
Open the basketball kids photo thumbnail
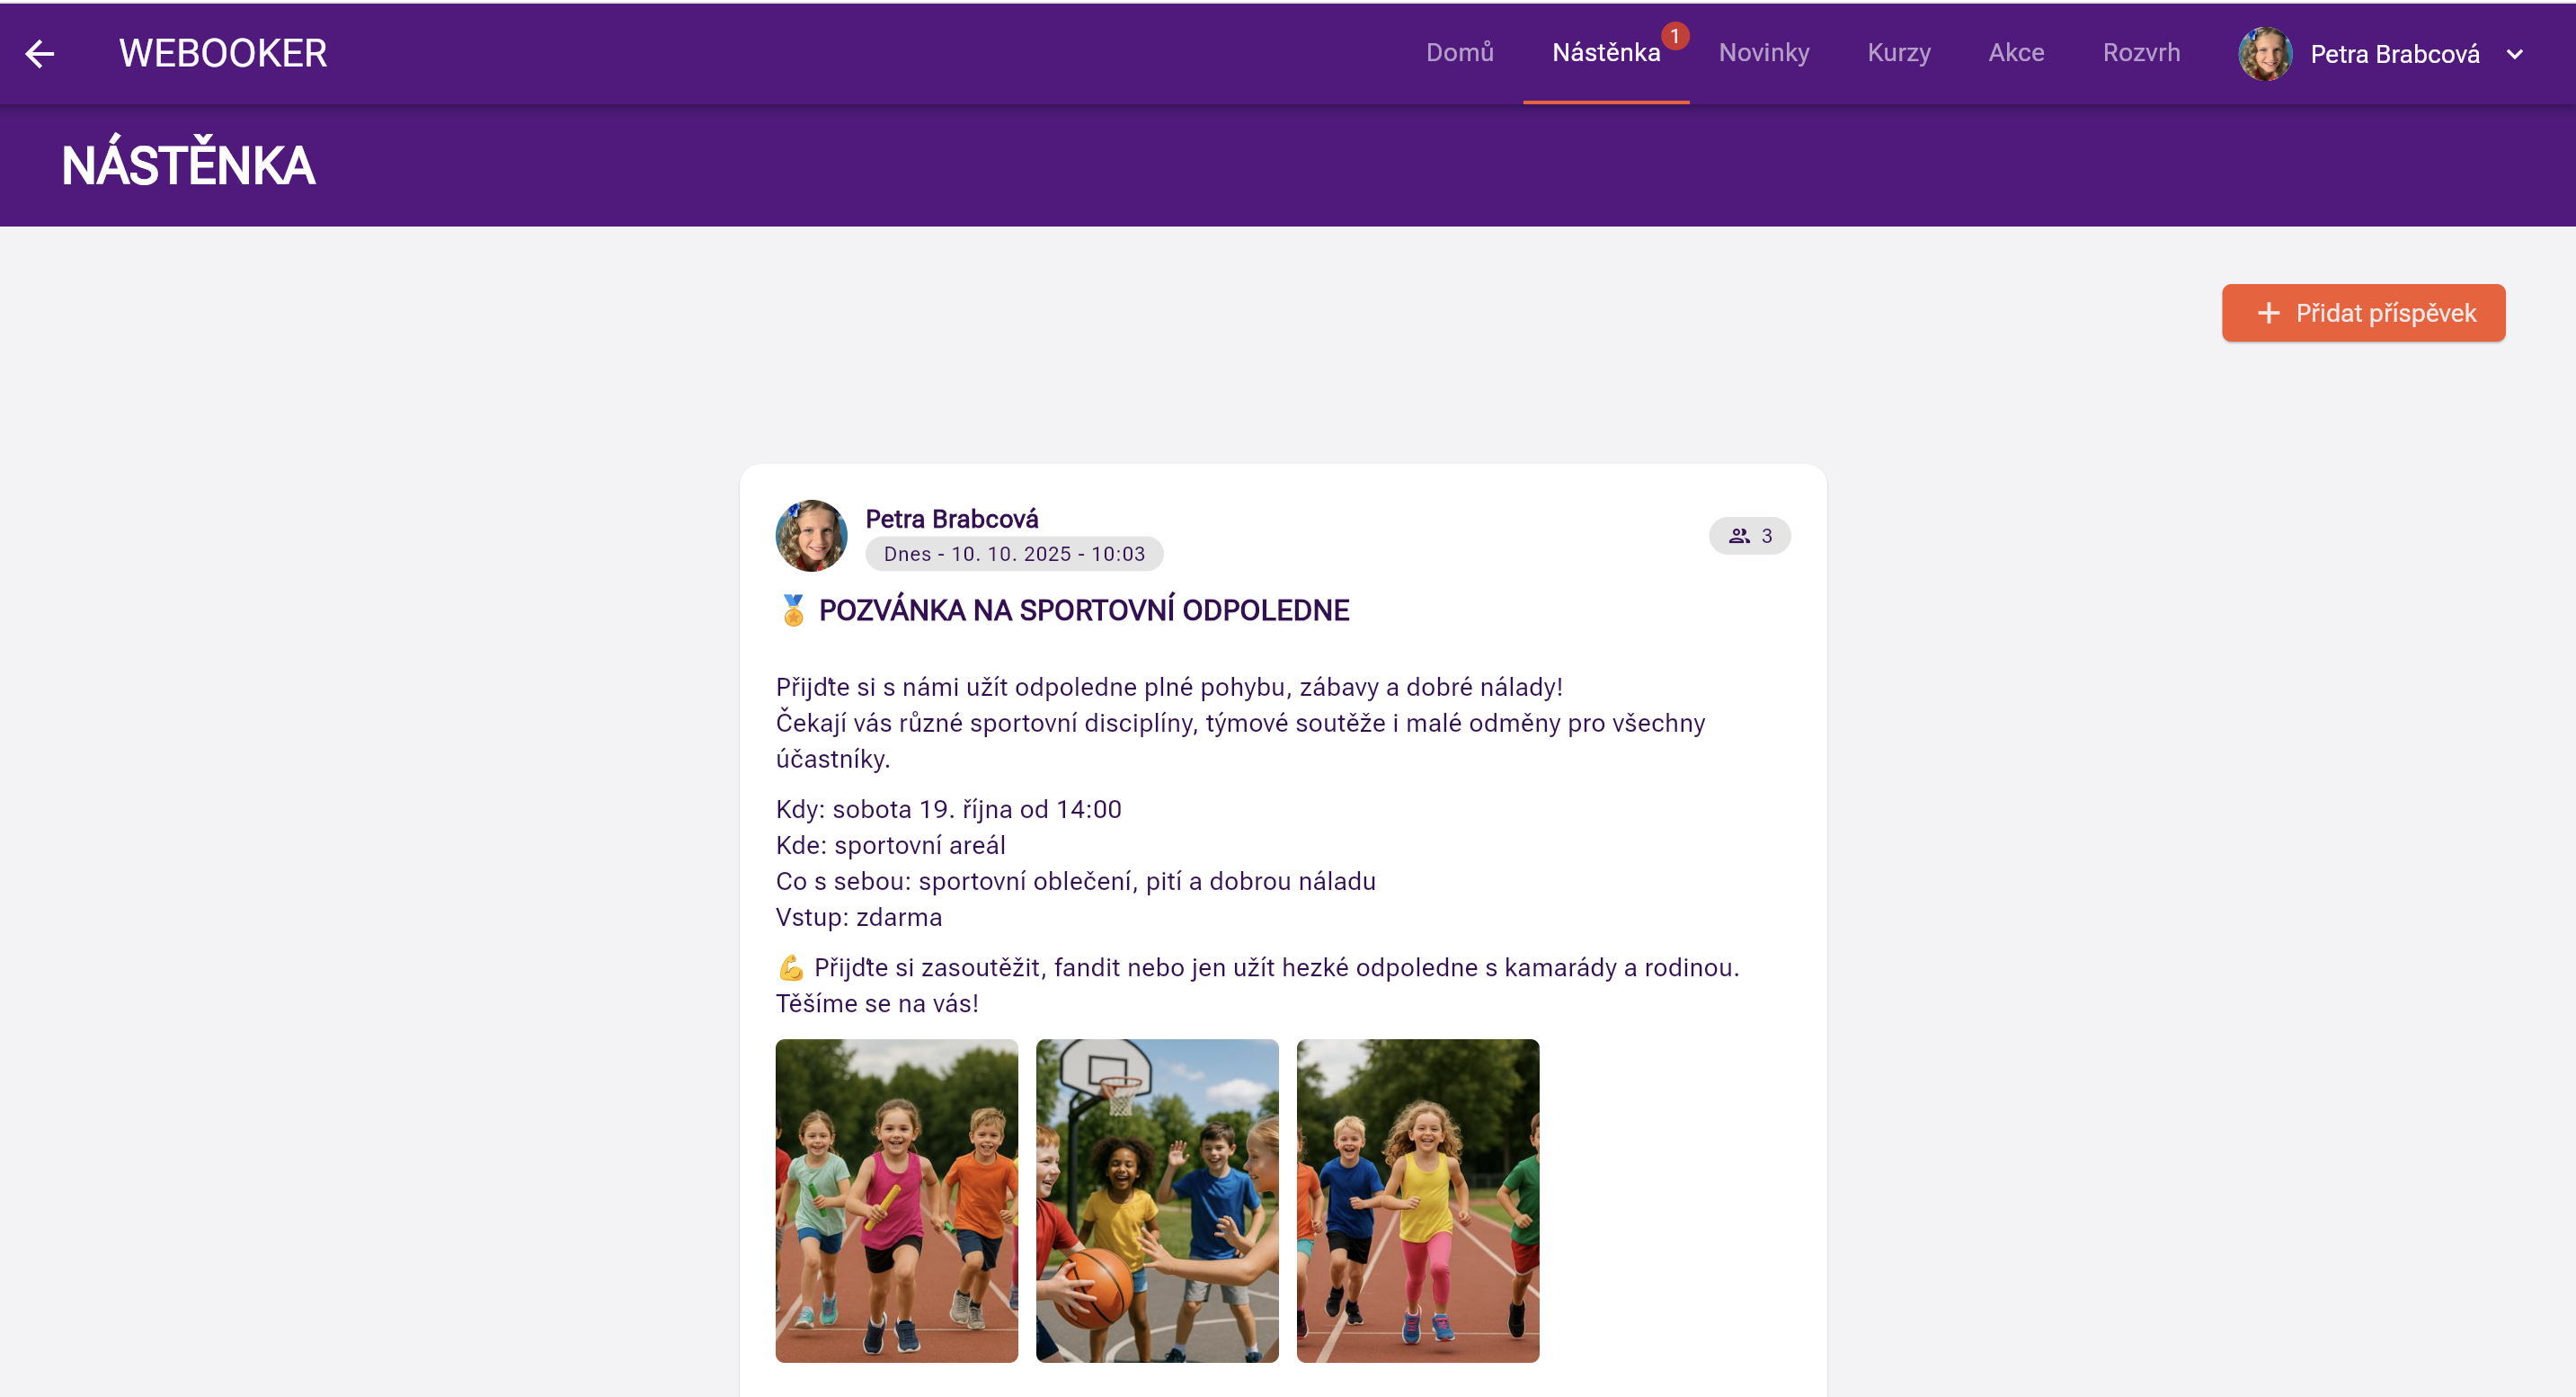[1156, 1200]
